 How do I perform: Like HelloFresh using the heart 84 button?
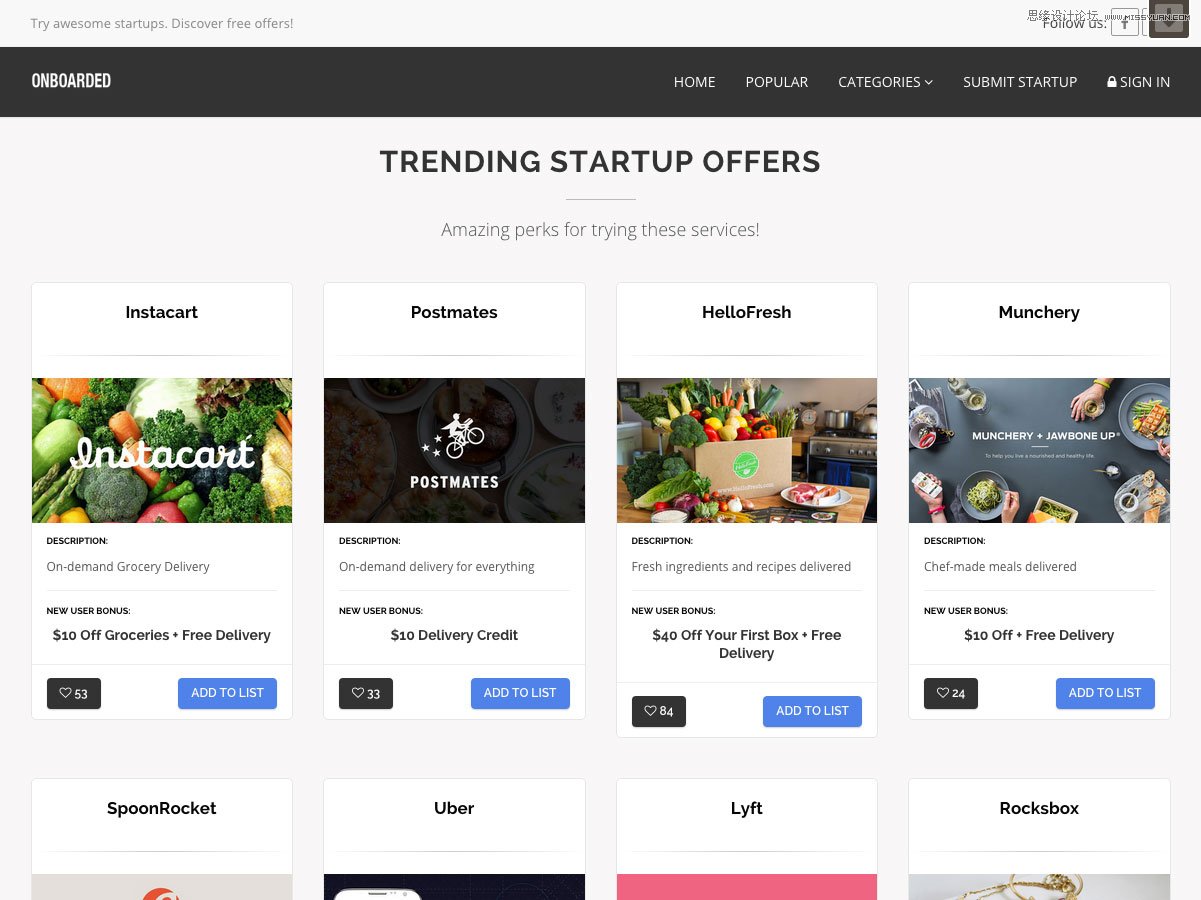[x=659, y=711]
